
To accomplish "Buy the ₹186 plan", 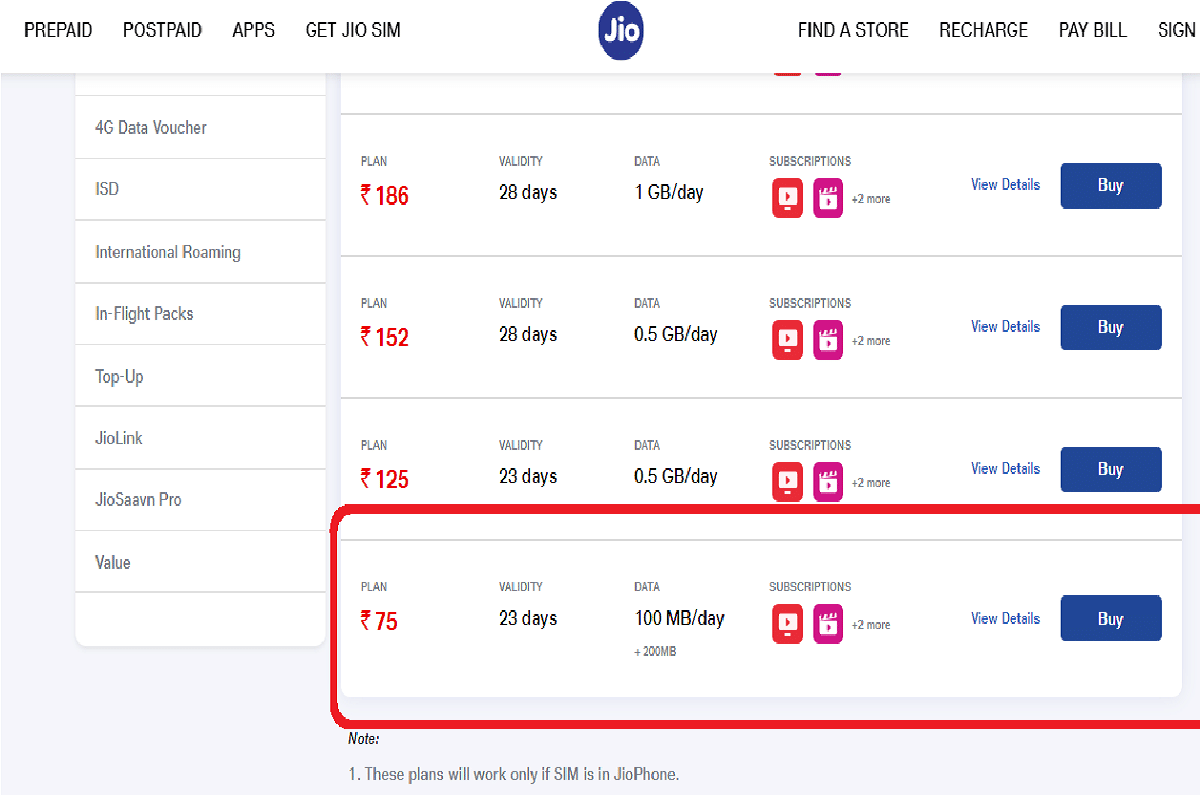I will pos(1111,186).
